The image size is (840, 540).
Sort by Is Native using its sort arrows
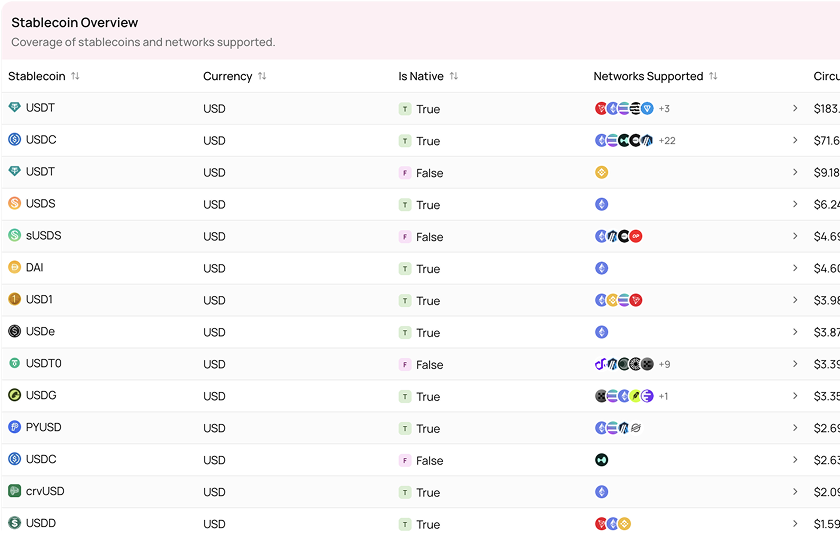pos(454,76)
